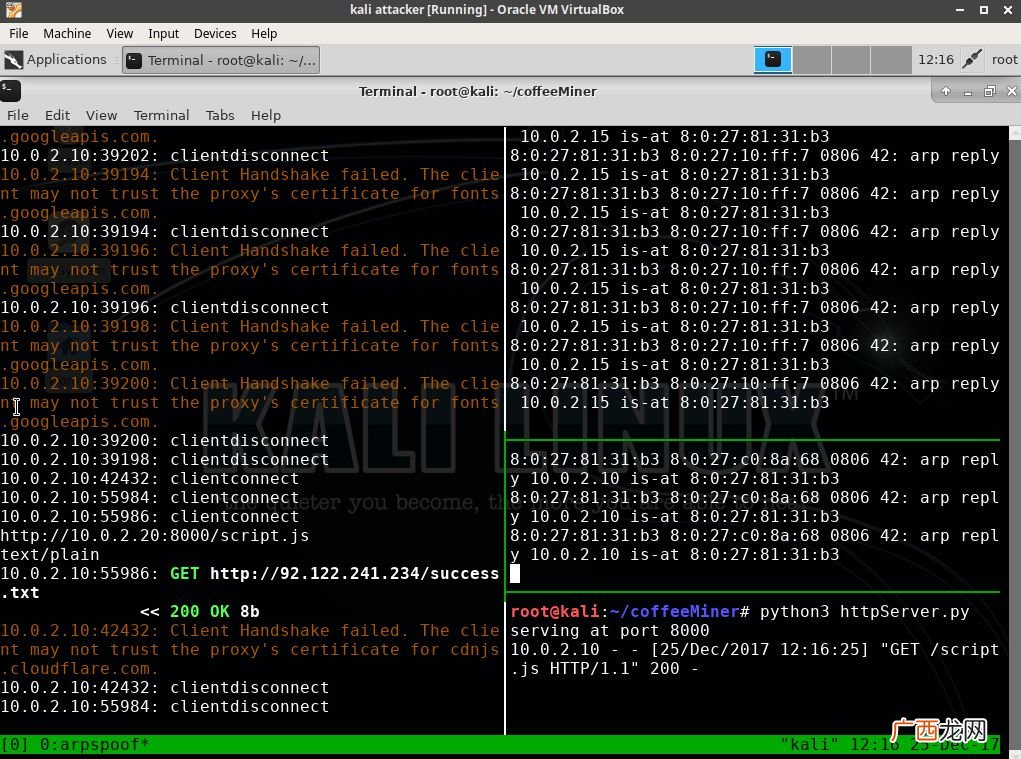This screenshot has height=759, width=1021.
Task: Open the terminal's Help menu
Action: 266,115
